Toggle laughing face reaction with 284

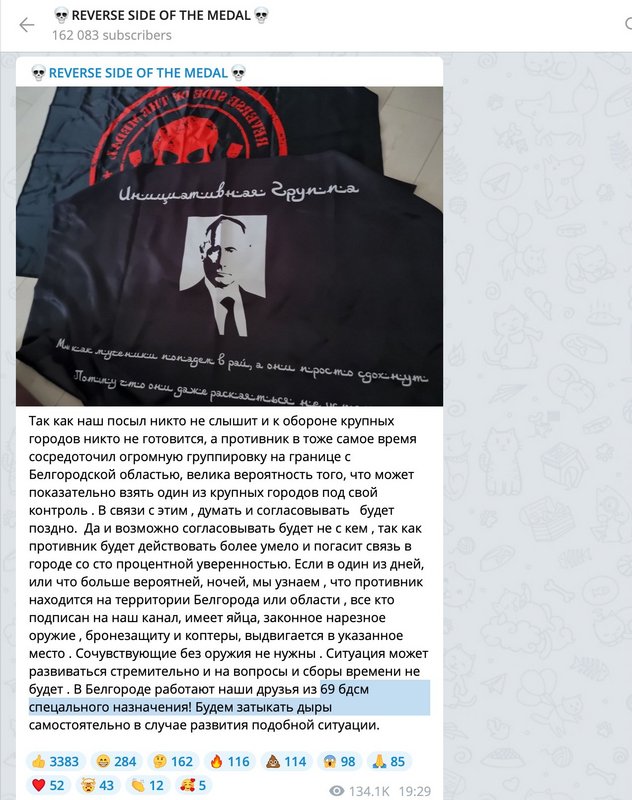pyautogui.click(x=116, y=762)
